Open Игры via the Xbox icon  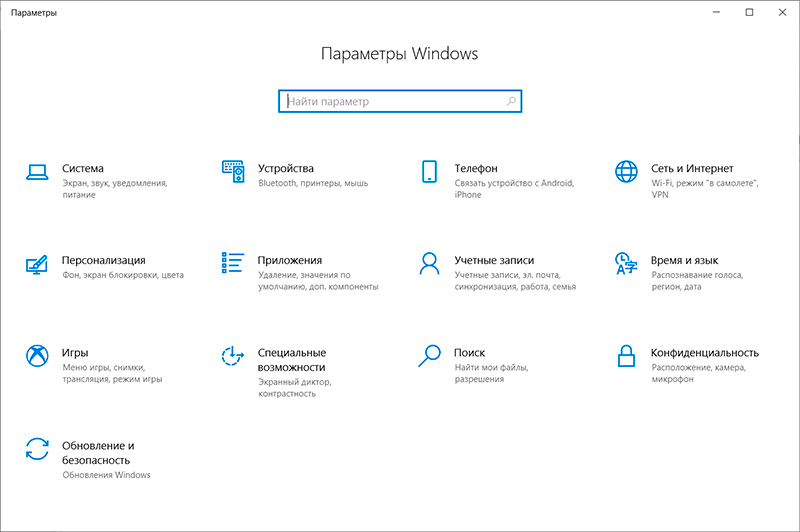point(36,356)
